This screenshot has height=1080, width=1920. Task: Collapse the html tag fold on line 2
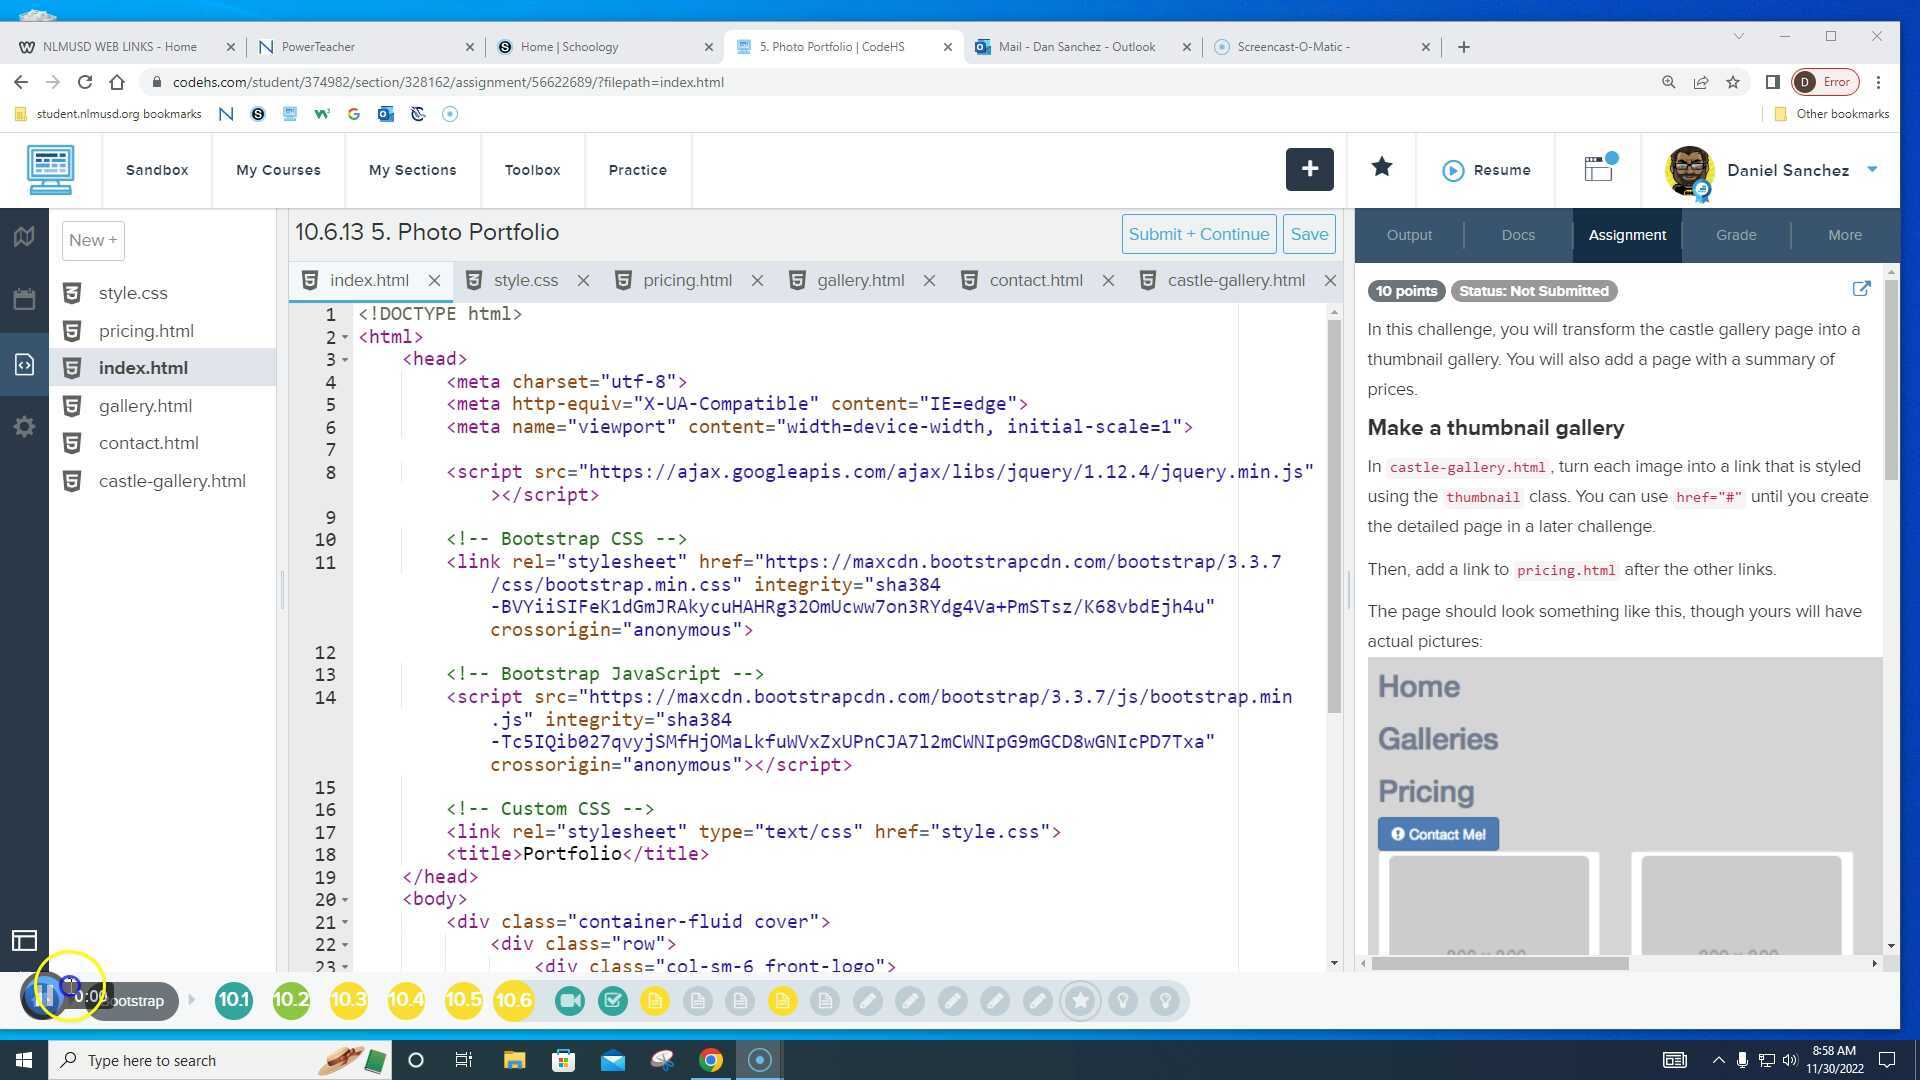tap(345, 338)
